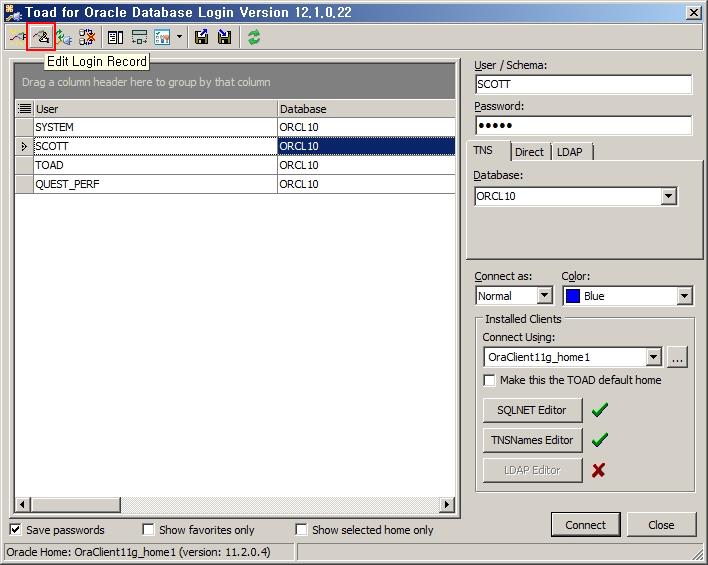Open the TNSNames Editor

pyautogui.click(x=532, y=440)
